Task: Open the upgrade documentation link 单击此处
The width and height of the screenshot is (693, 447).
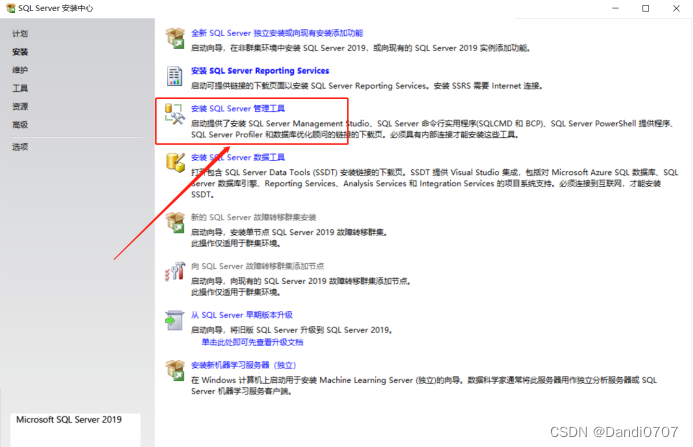Action: pyautogui.click(x=252, y=342)
